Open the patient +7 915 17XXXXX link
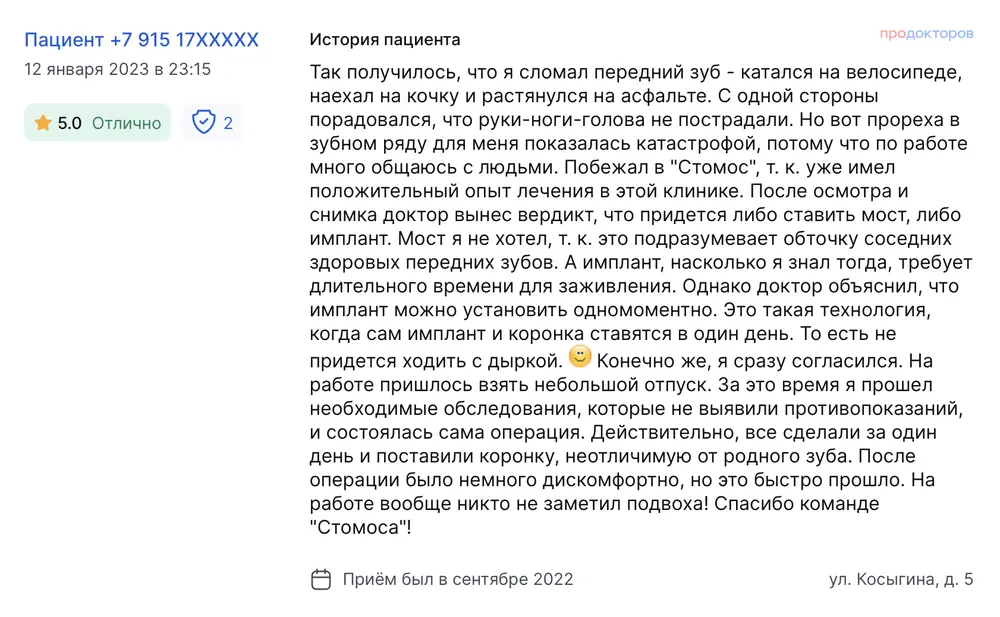 coord(141,40)
